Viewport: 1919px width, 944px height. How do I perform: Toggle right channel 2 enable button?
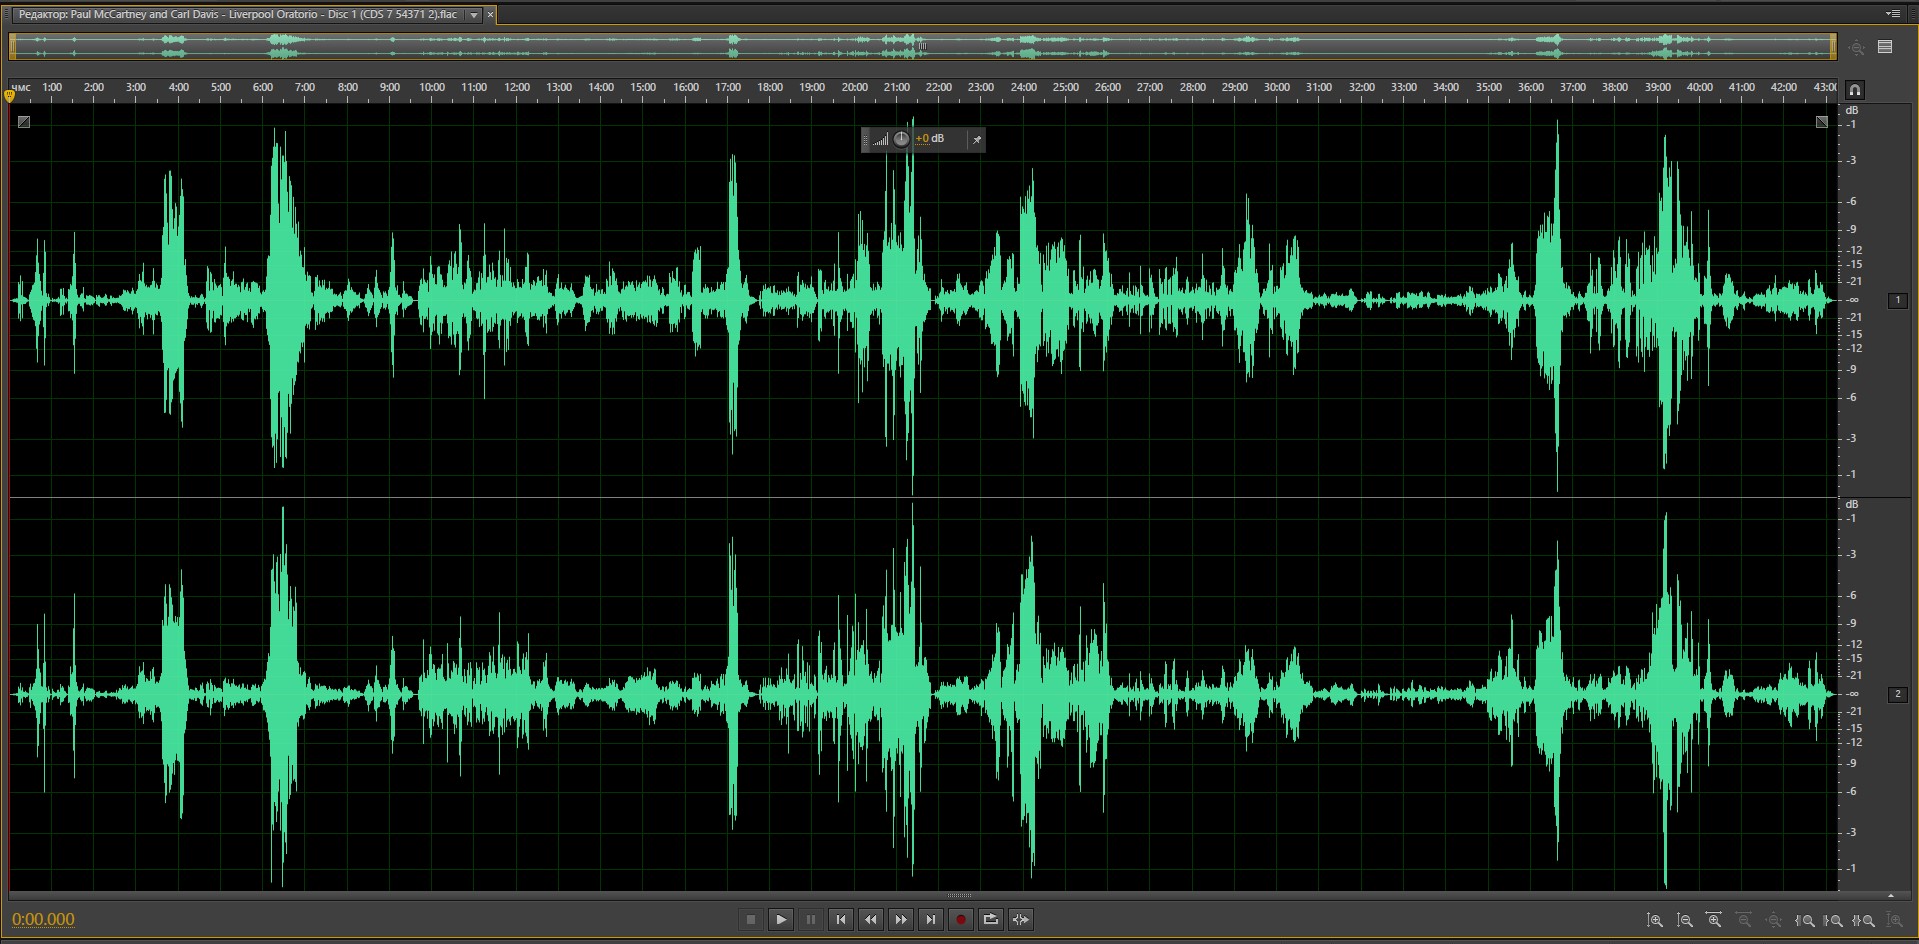click(x=1897, y=694)
